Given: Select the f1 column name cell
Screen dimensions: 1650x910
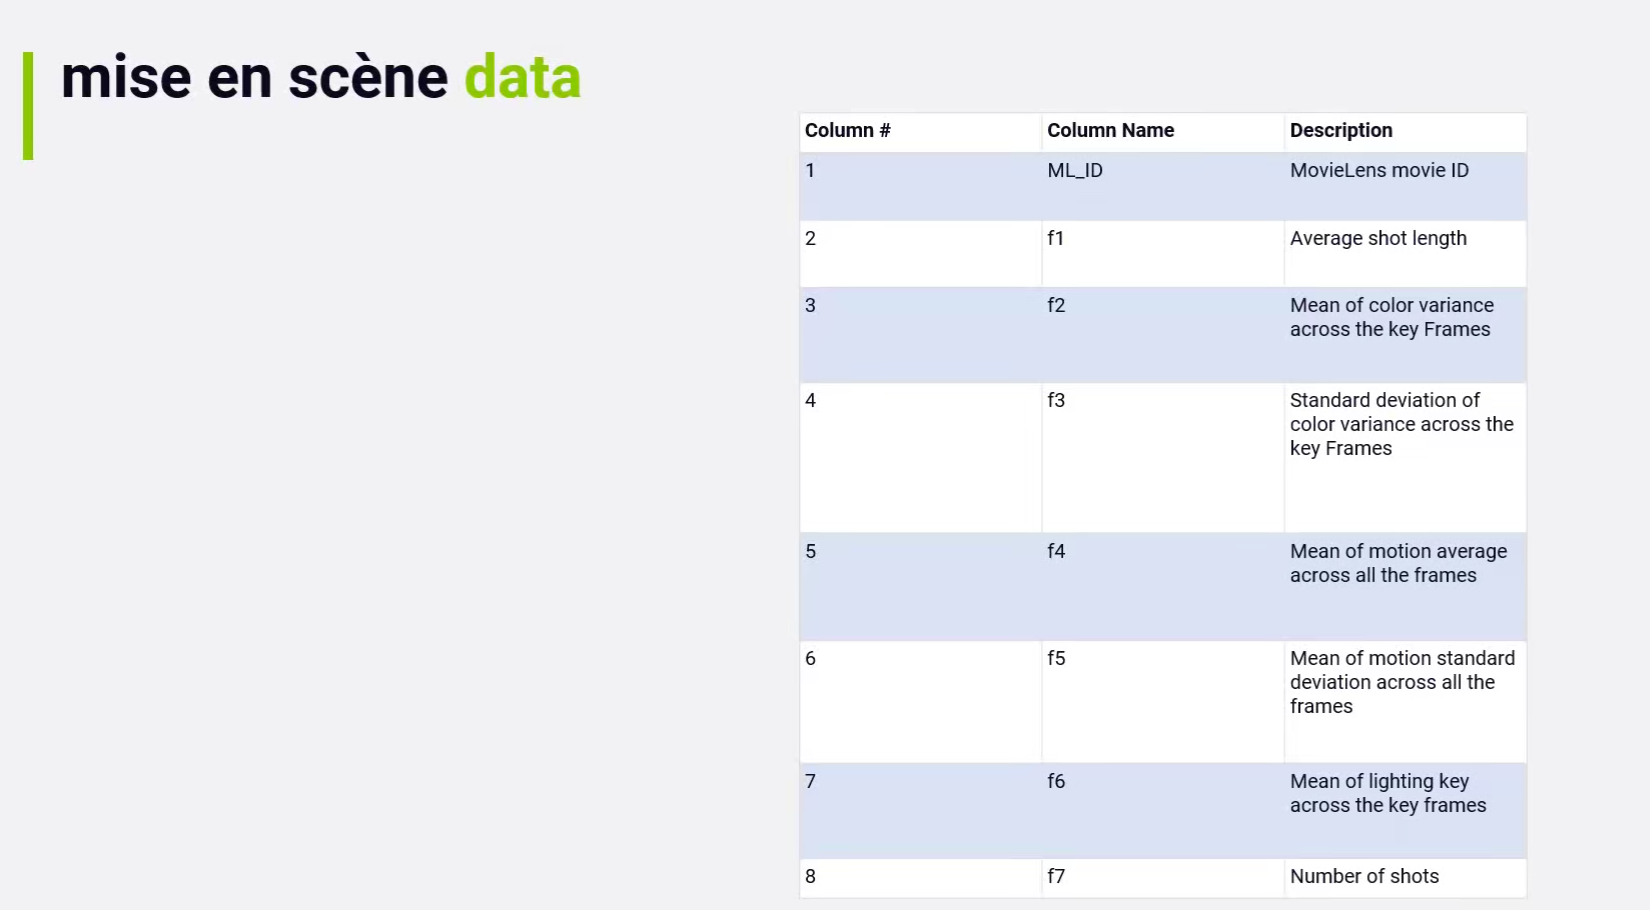Looking at the screenshot, I should click(x=1056, y=239).
